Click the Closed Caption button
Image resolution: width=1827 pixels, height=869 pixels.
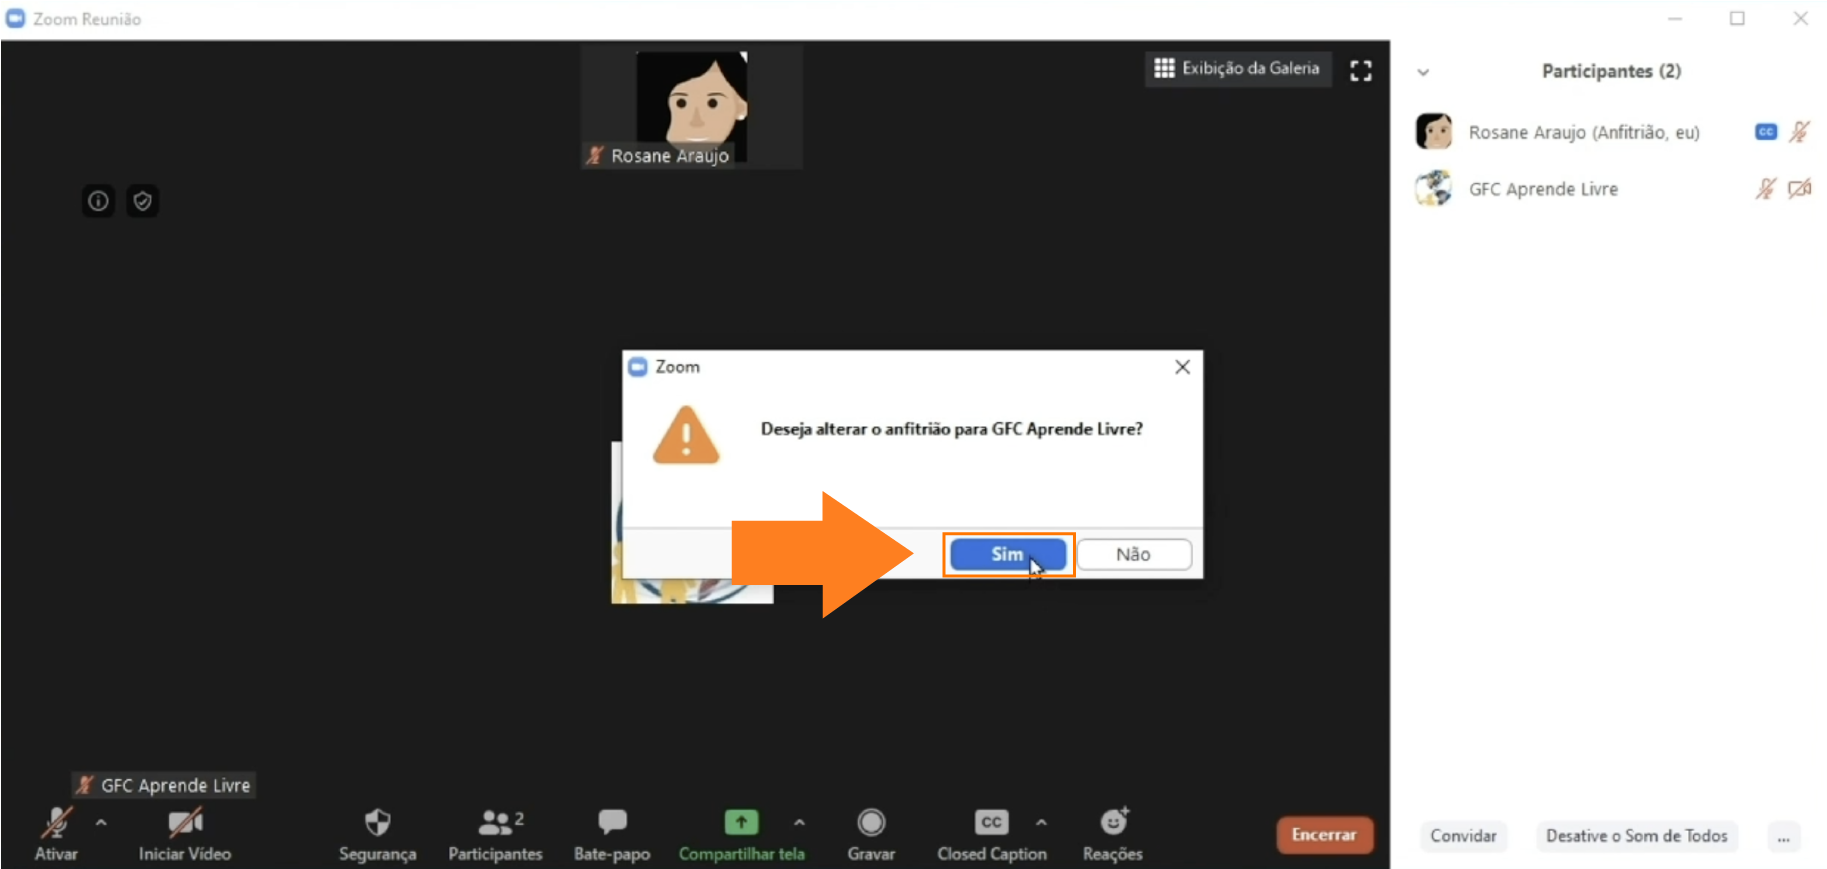(992, 835)
